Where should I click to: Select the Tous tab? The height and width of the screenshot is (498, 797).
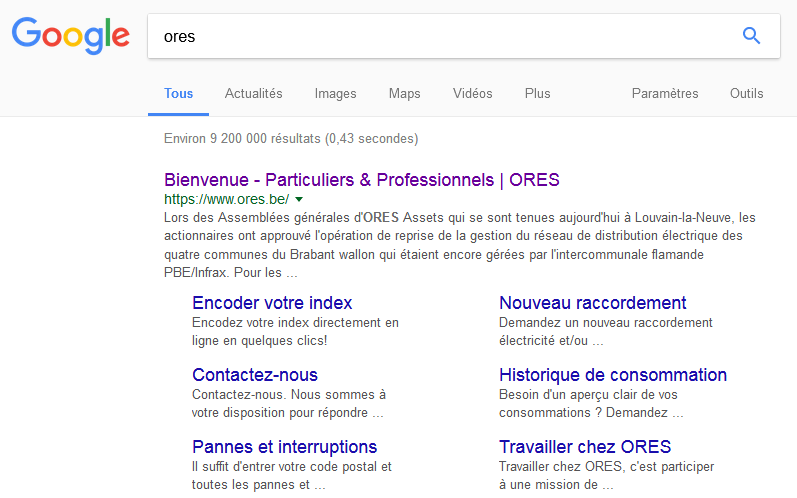[x=178, y=94]
